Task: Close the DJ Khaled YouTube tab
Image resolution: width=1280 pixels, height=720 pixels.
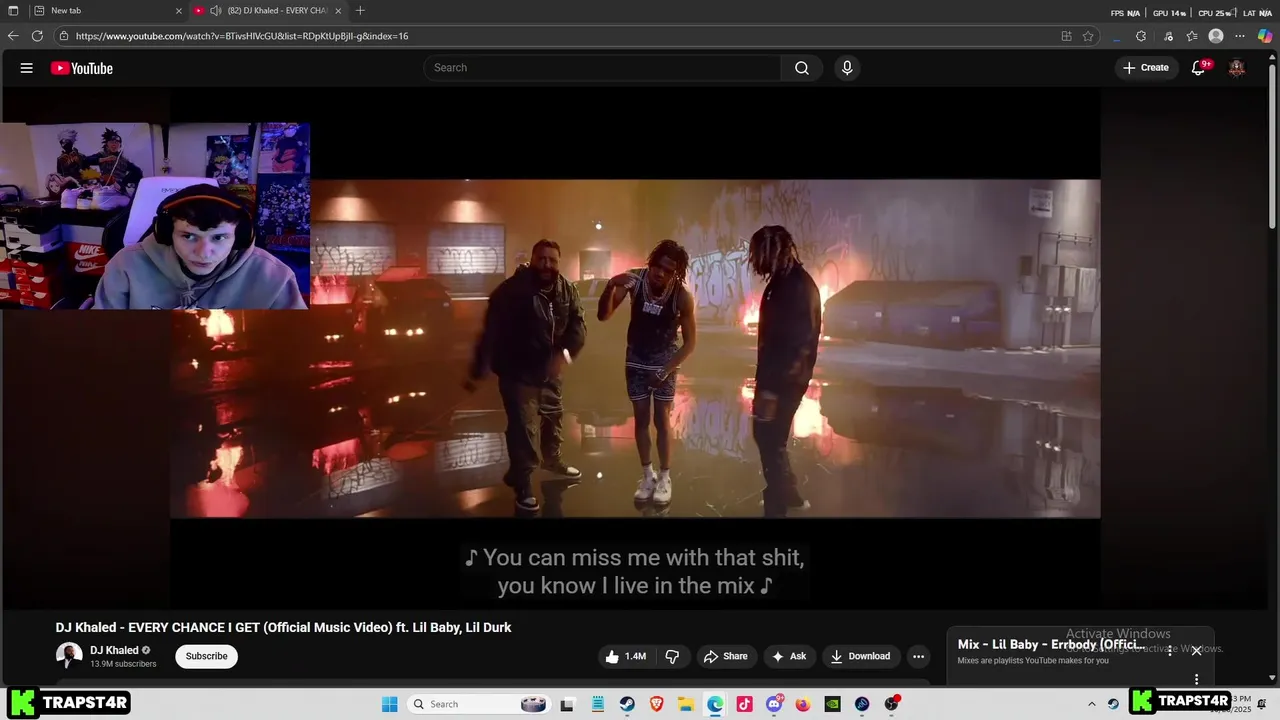Action: point(338,11)
